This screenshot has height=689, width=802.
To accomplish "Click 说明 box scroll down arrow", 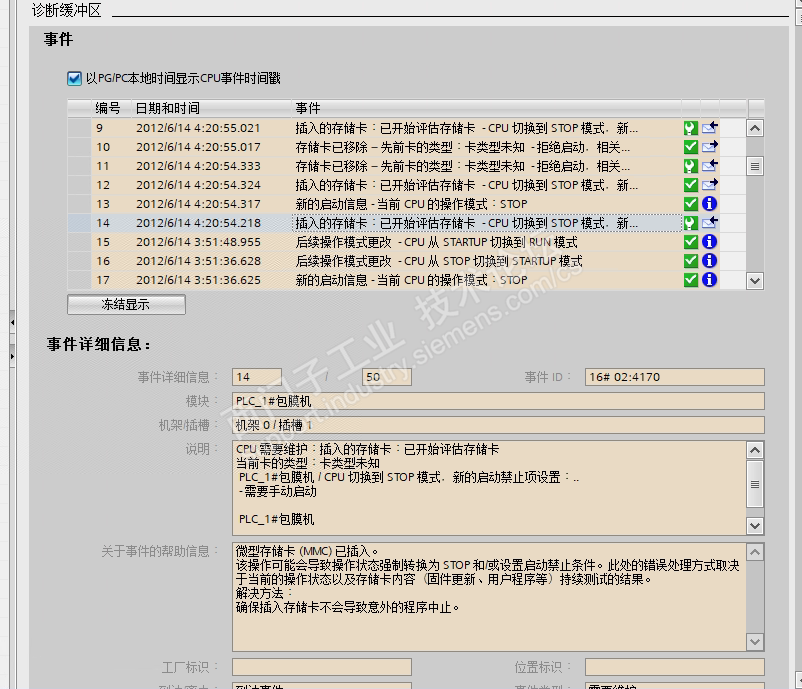I will (x=755, y=525).
